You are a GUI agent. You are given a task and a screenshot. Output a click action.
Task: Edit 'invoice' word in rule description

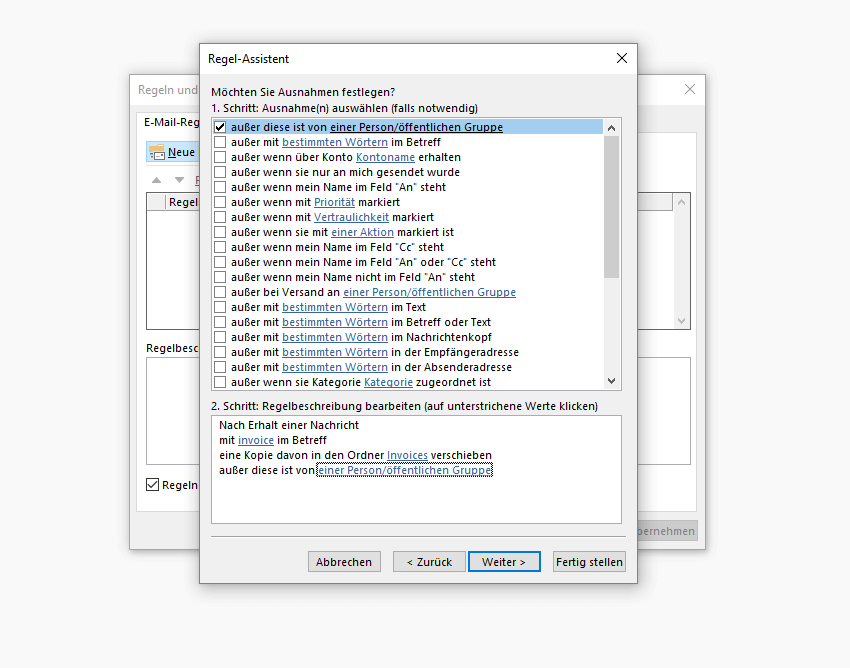pyautogui.click(x=255, y=440)
